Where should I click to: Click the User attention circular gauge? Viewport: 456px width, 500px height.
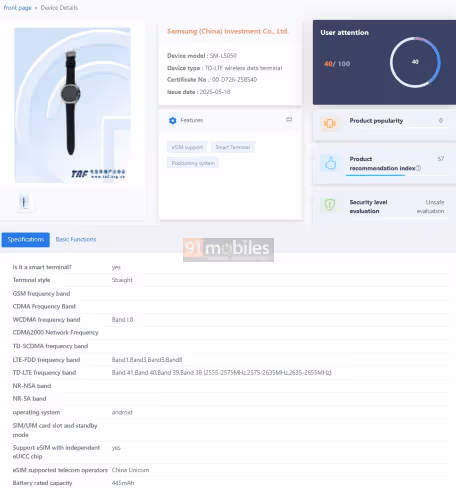(x=415, y=62)
